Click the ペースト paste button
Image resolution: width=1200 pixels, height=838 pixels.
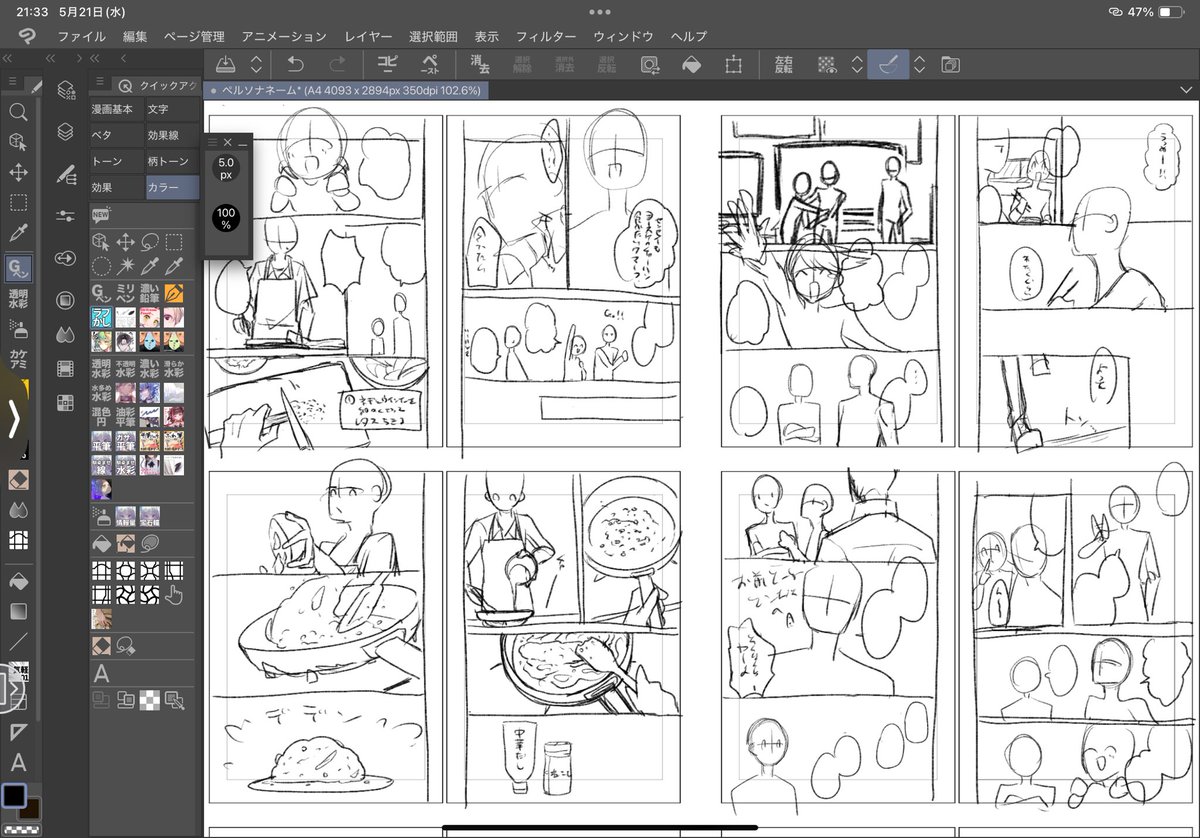429,64
